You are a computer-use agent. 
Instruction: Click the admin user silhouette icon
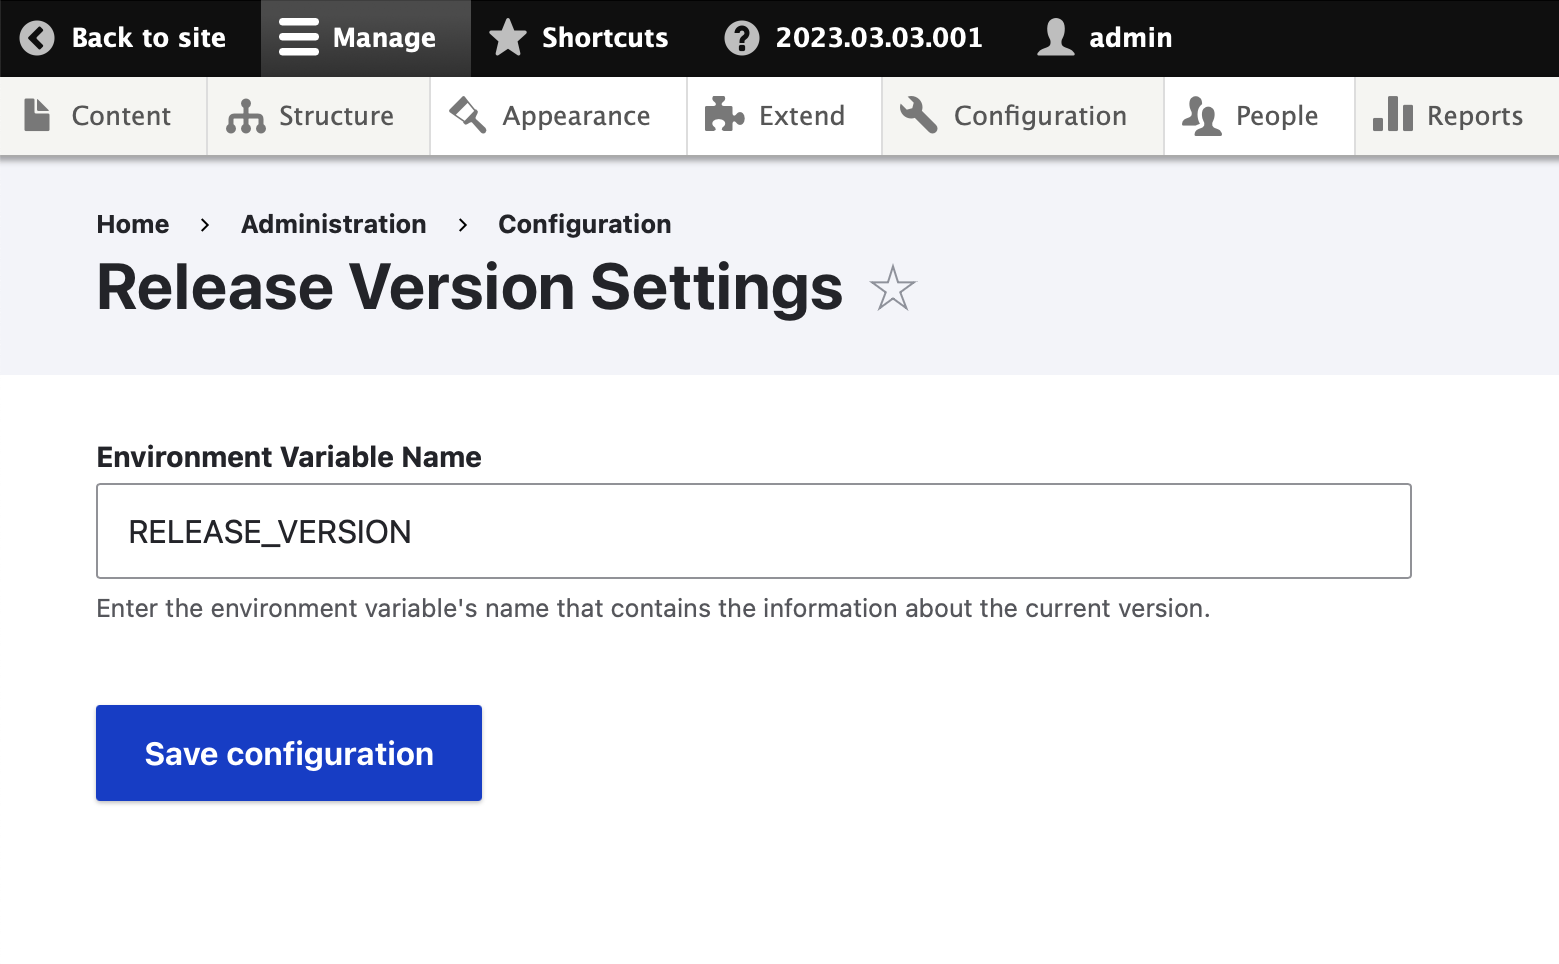pos(1055,38)
